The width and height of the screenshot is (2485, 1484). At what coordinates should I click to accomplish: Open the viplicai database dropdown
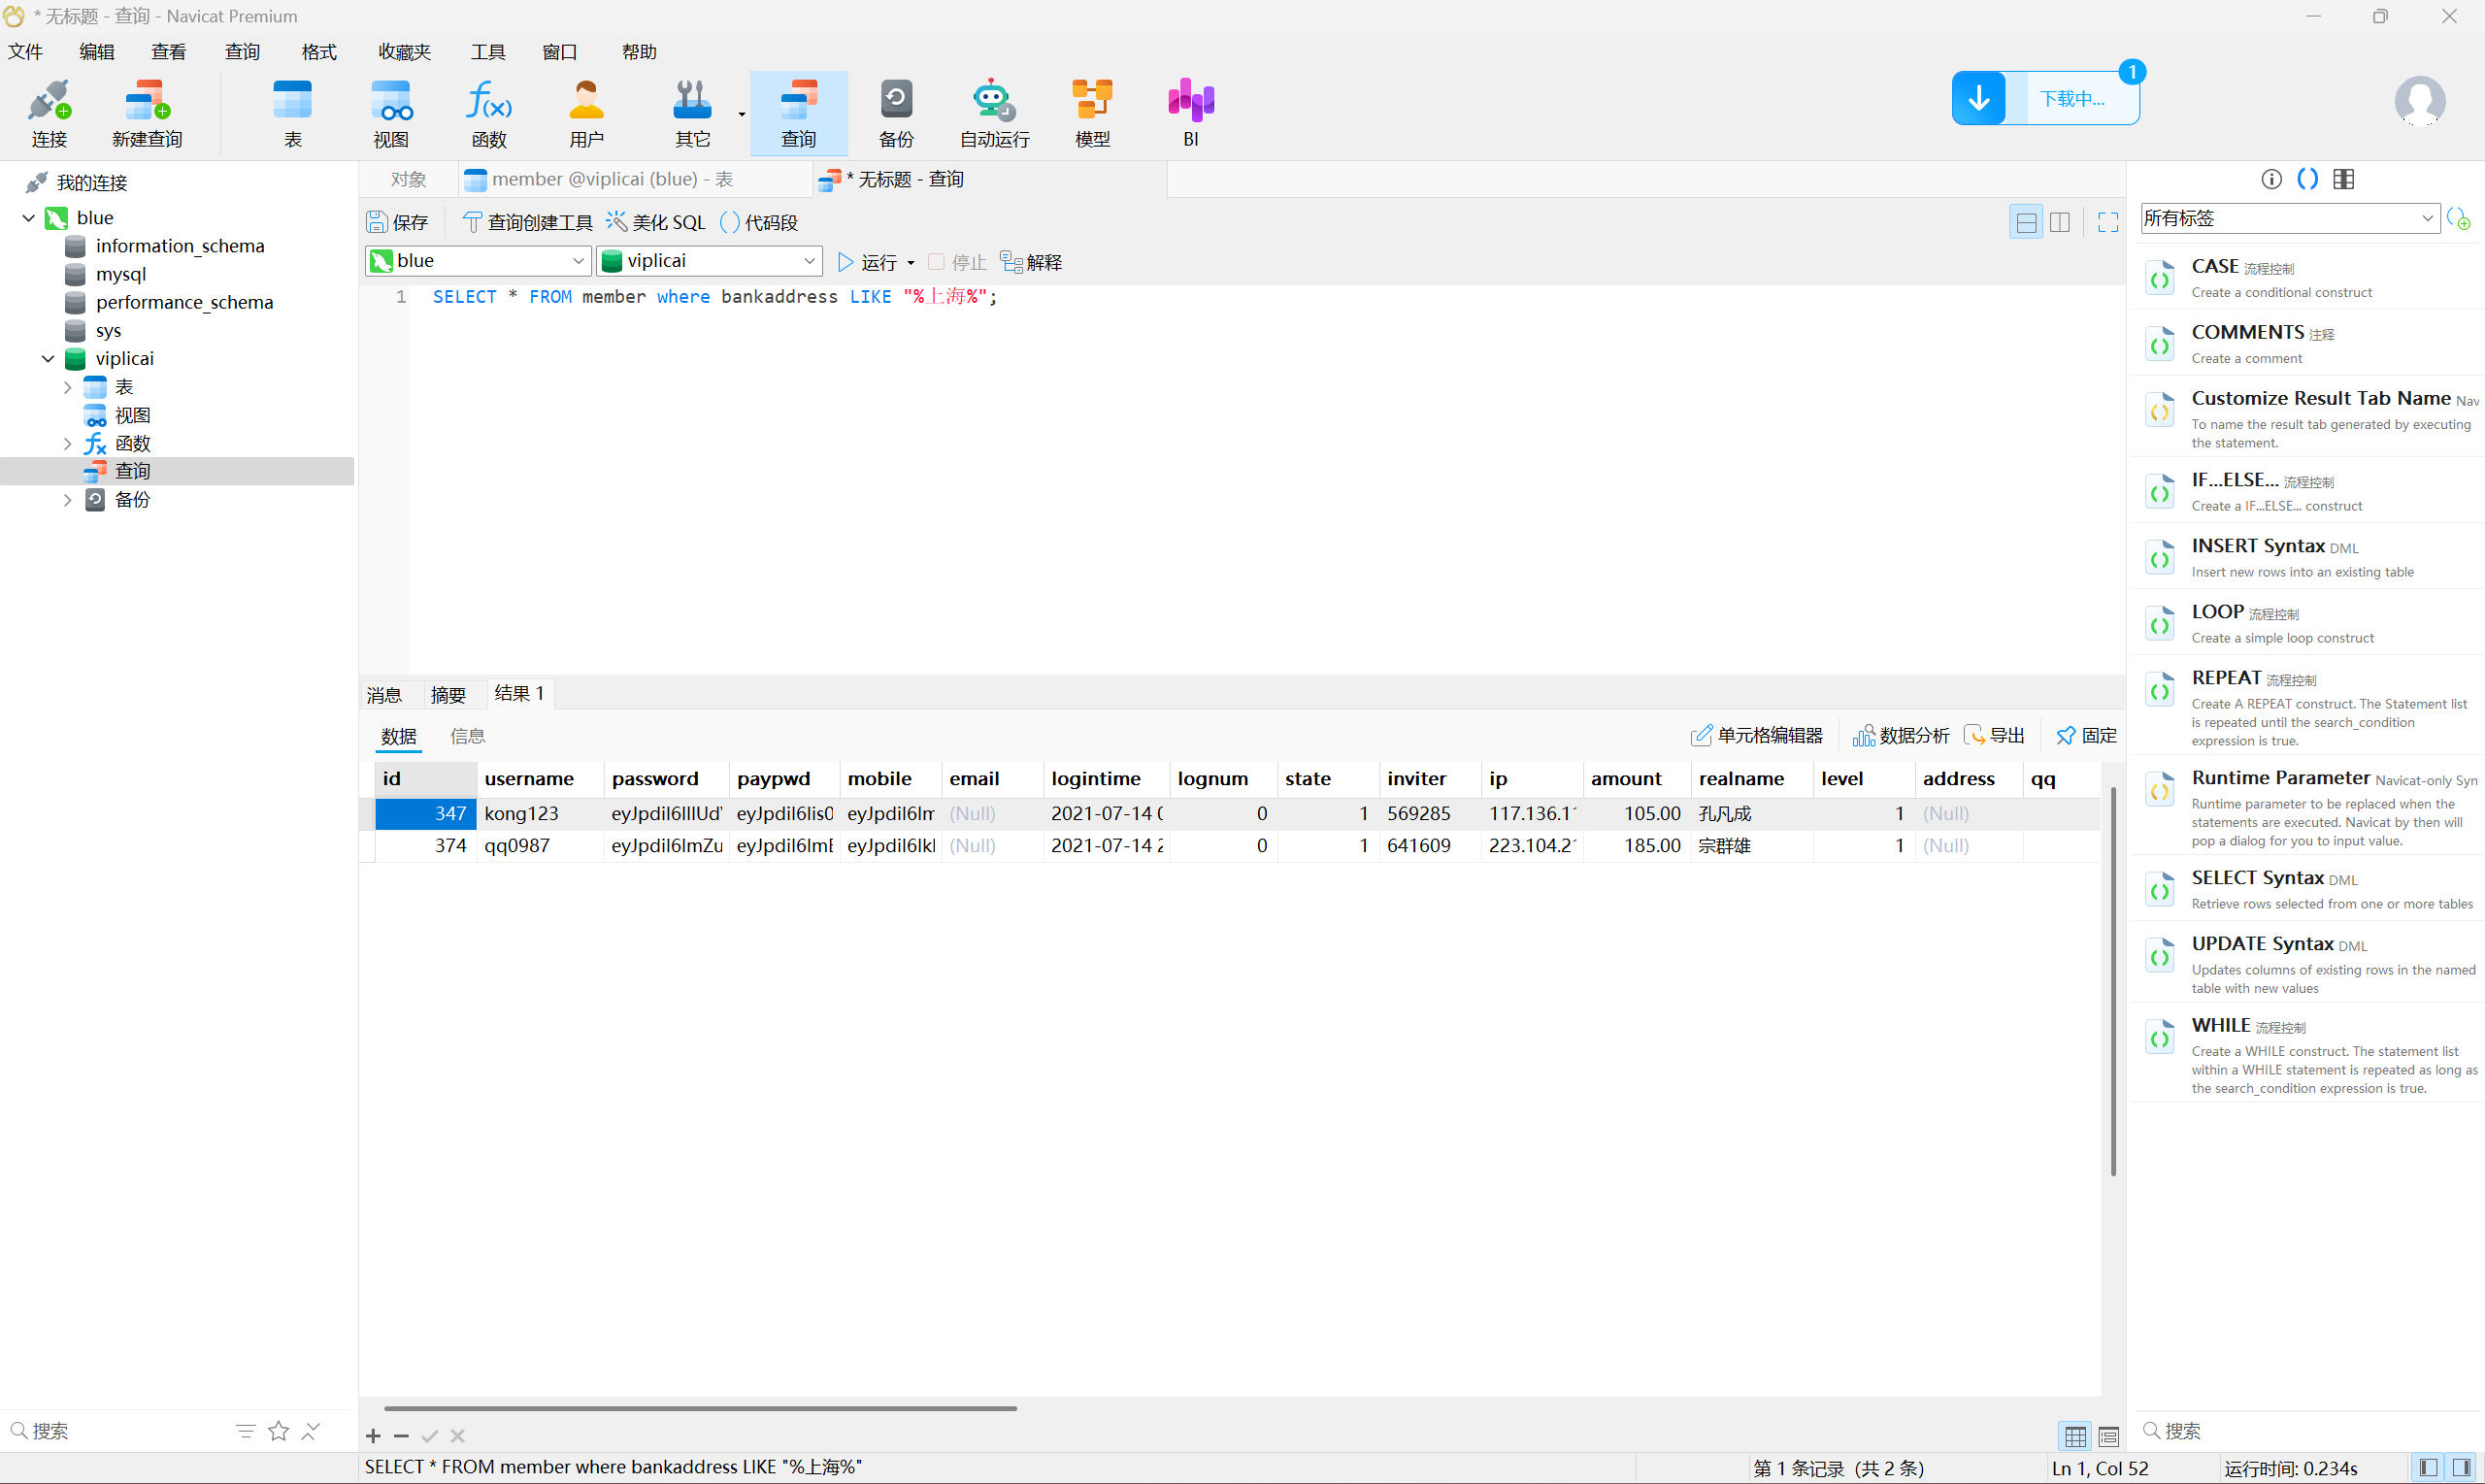(x=709, y=261)
